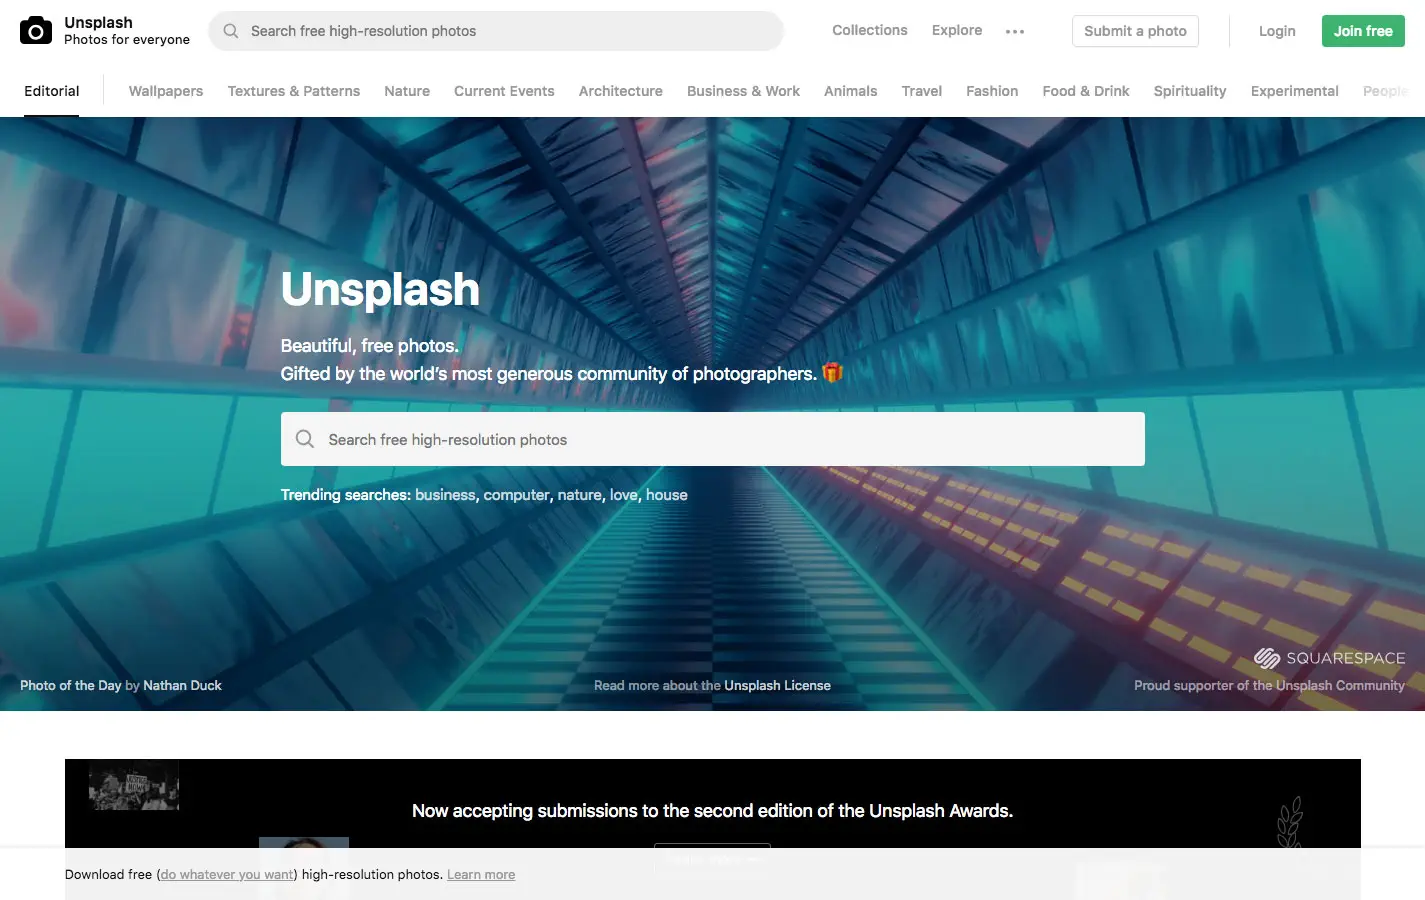1425x900 pixels.
Task: Open the Experimental category
Action: point(1295,91)
